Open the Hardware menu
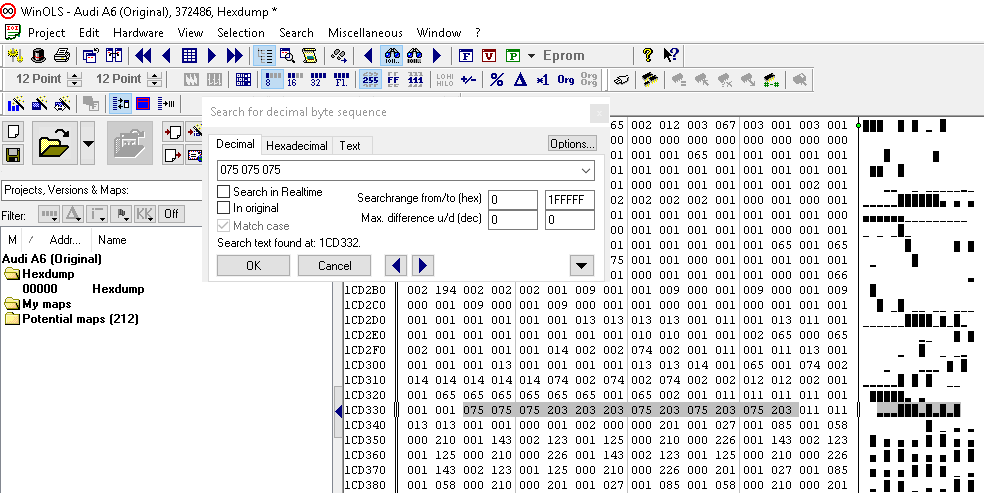The image size is (984, 493). (x=138, y=33)
